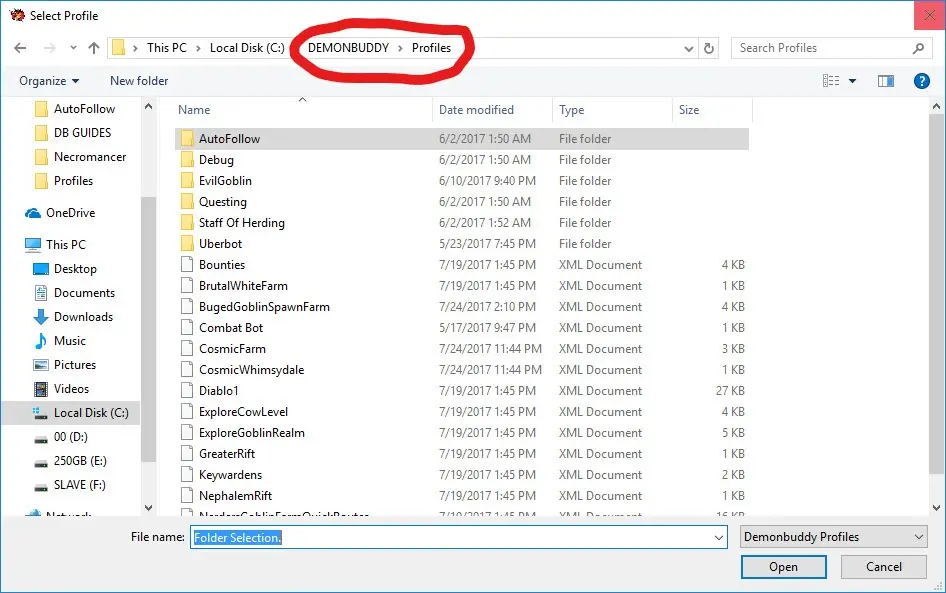Select the Keywardens file

click(462, 475)
